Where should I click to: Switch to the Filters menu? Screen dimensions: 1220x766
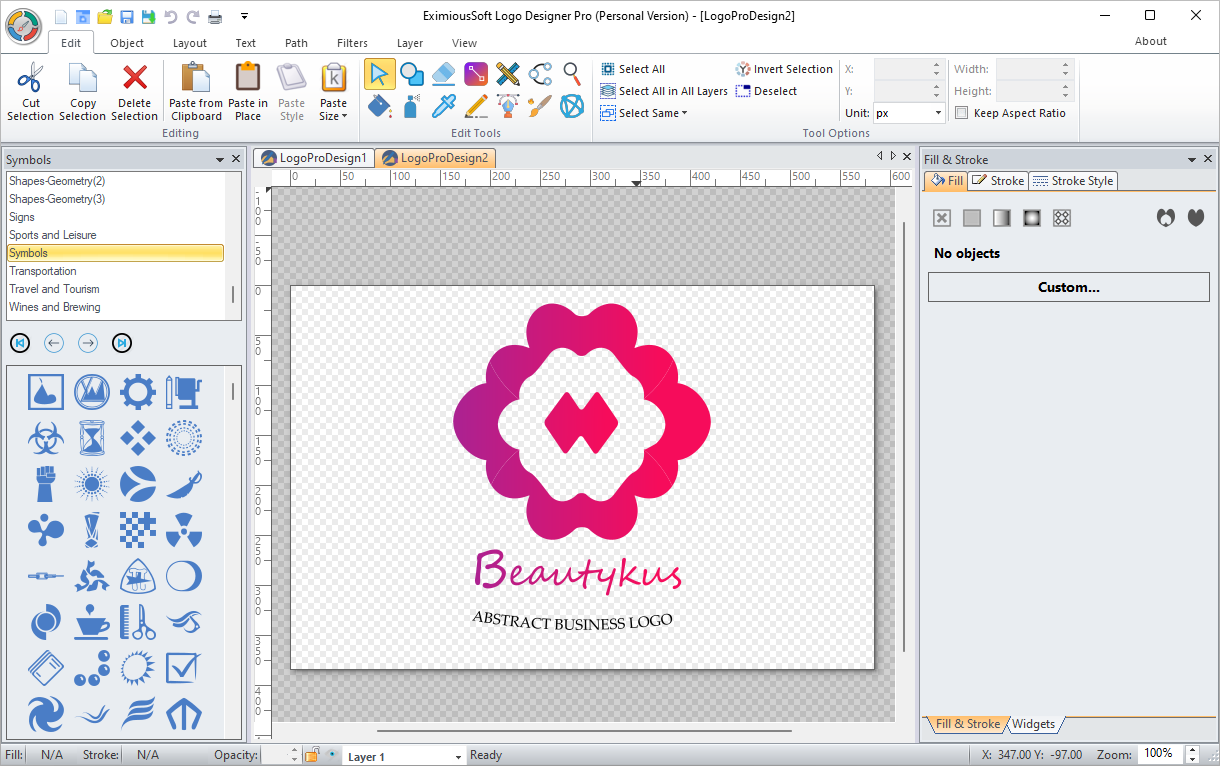pyautogui.click(x=351, y=43)
